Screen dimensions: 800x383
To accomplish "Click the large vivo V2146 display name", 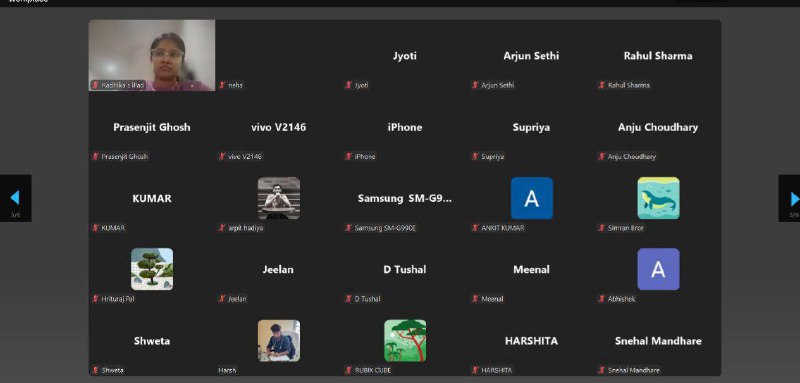I will pos(279,127).
